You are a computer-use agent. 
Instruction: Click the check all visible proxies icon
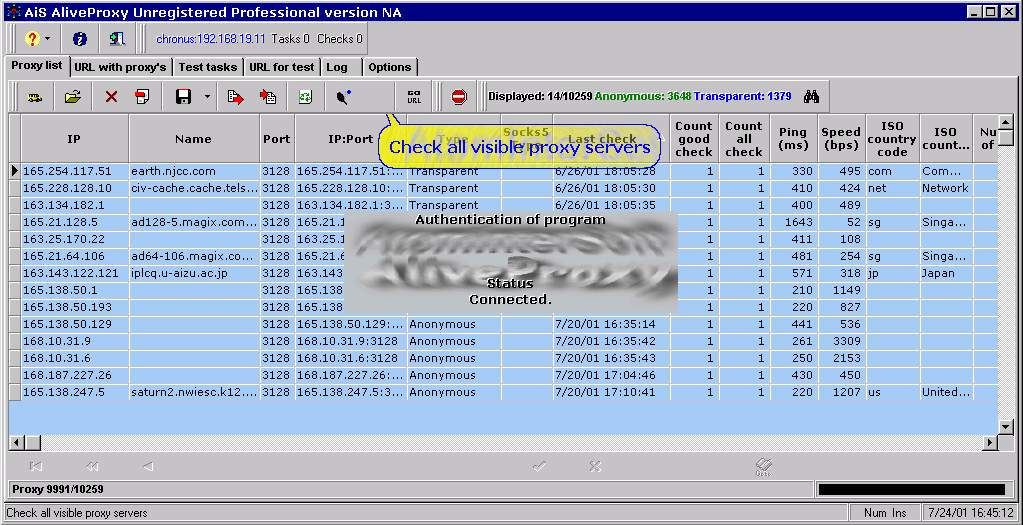click(344, 97)
